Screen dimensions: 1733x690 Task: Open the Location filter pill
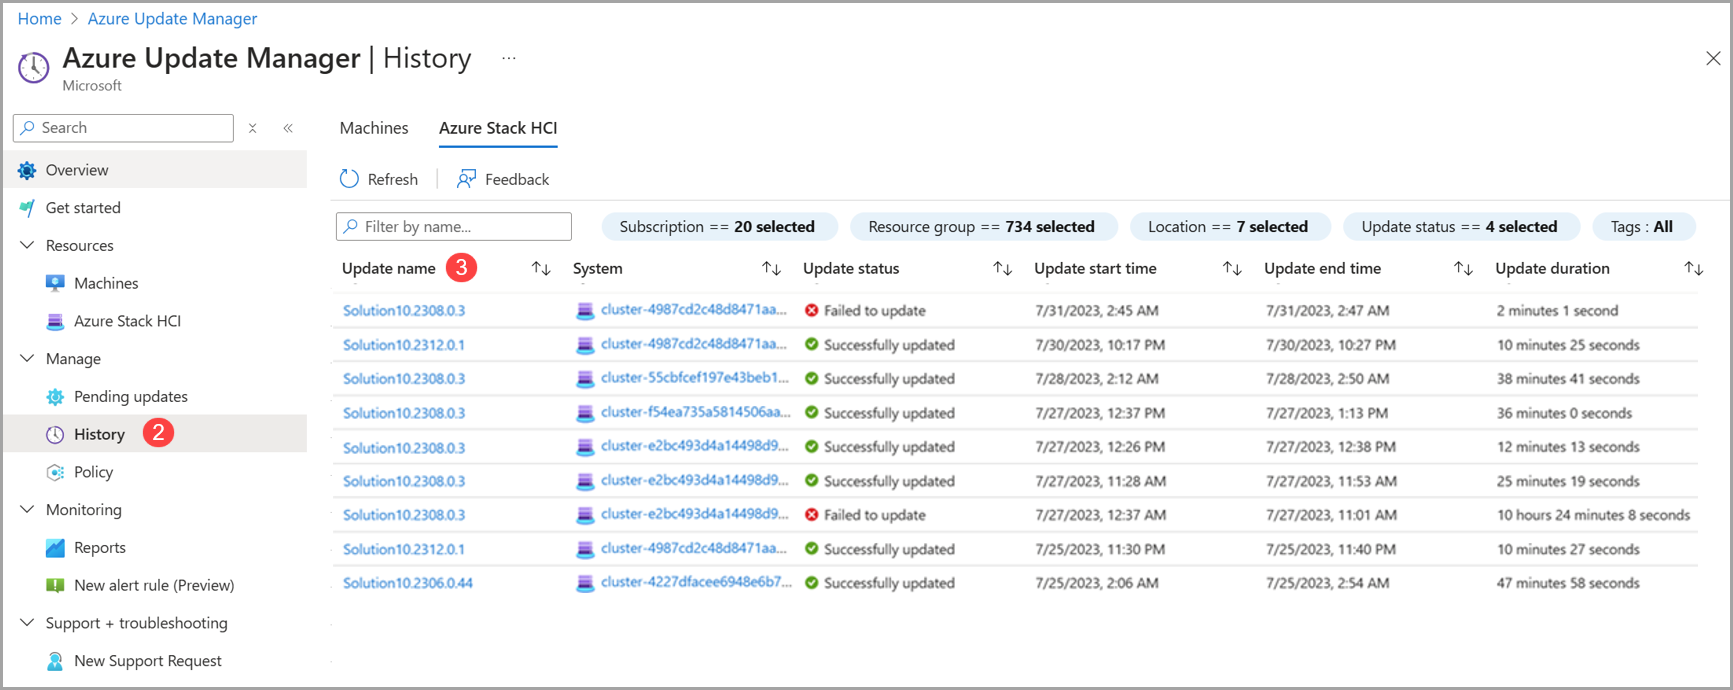coord(1228,227)
